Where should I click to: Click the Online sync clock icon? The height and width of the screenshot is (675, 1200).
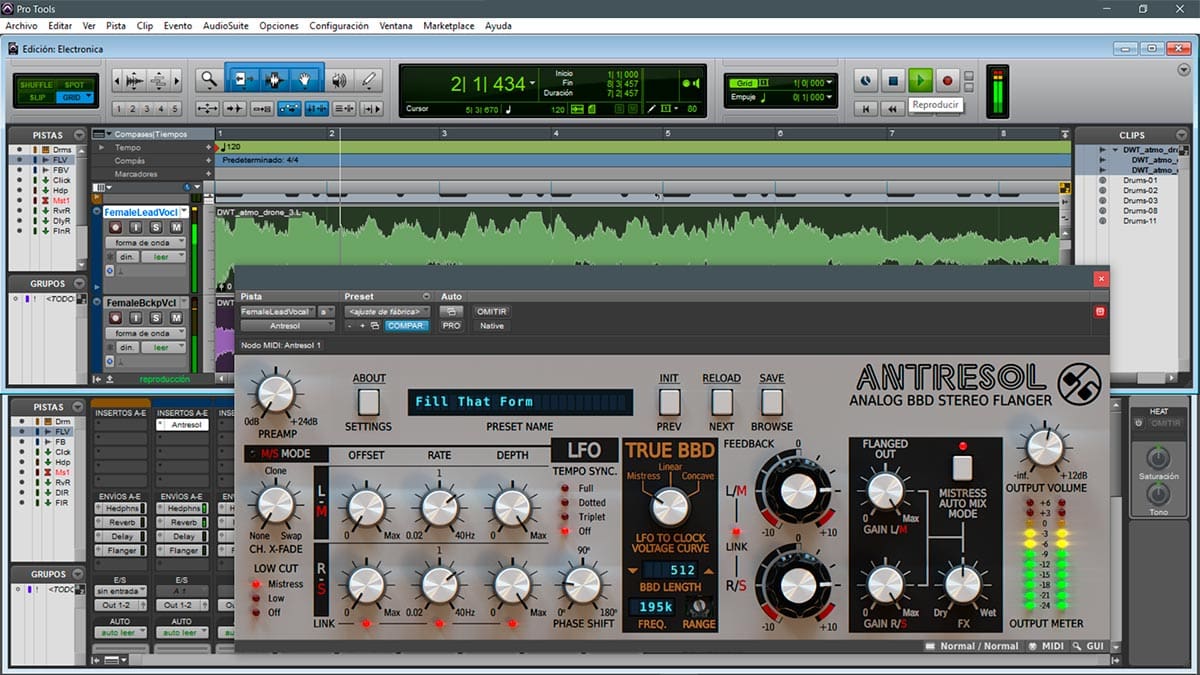coord(866,79)
